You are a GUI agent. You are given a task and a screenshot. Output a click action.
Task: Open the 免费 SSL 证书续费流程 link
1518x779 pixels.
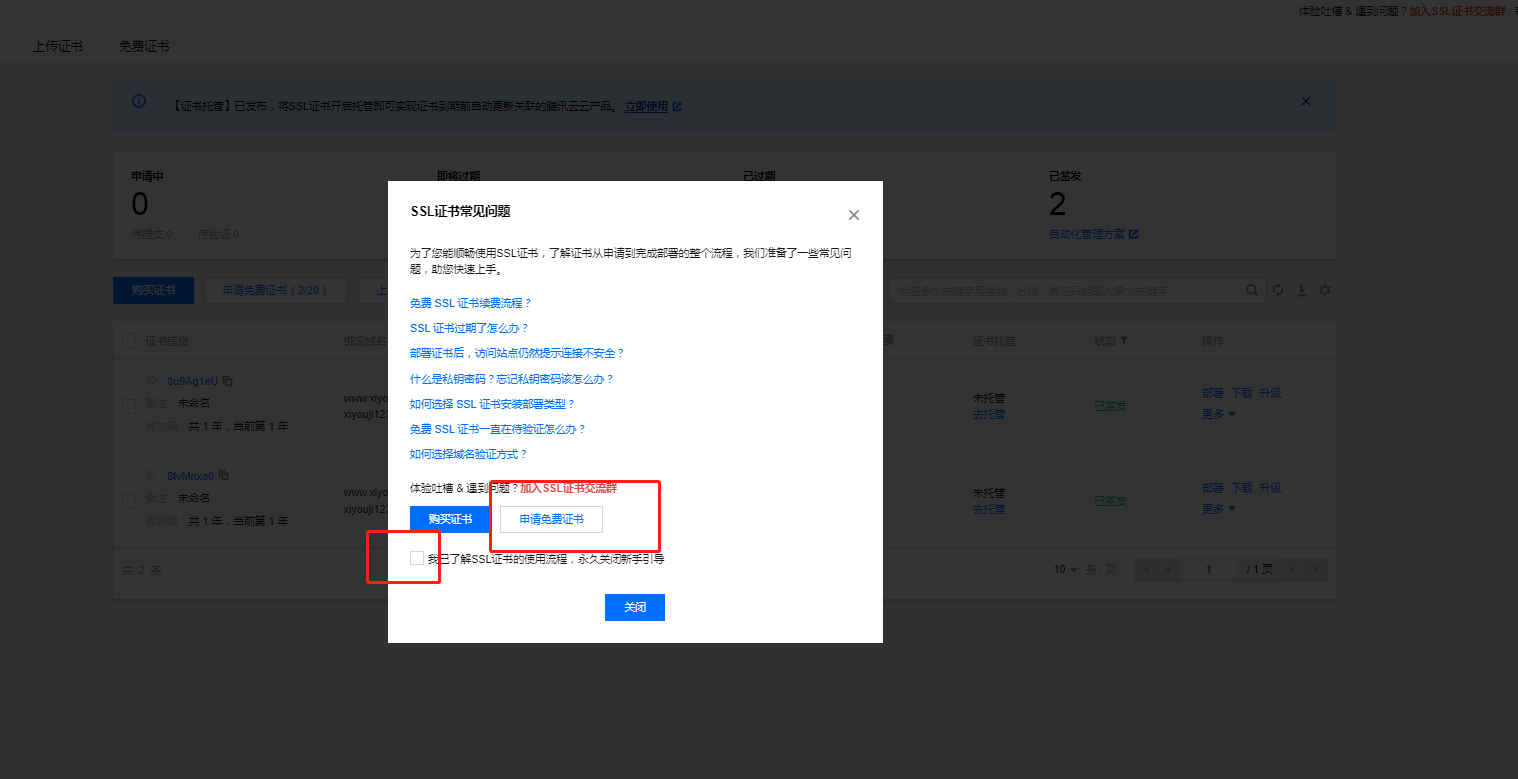coord(471,303)
